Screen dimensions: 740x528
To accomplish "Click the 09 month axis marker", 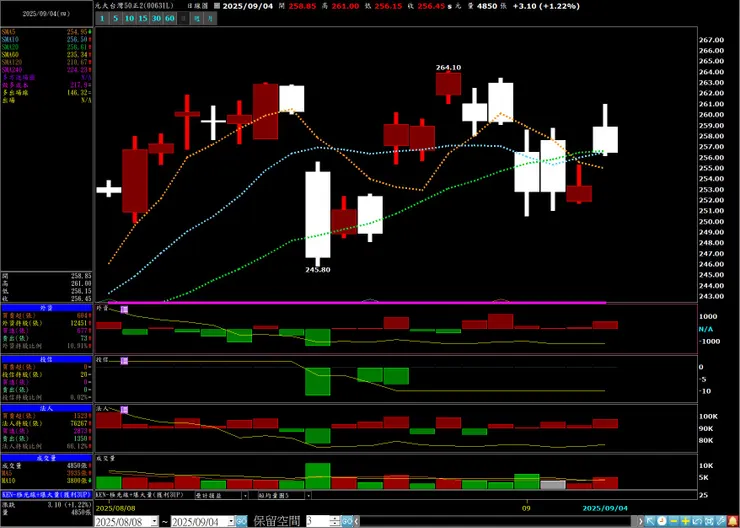I will click(527, 508).
